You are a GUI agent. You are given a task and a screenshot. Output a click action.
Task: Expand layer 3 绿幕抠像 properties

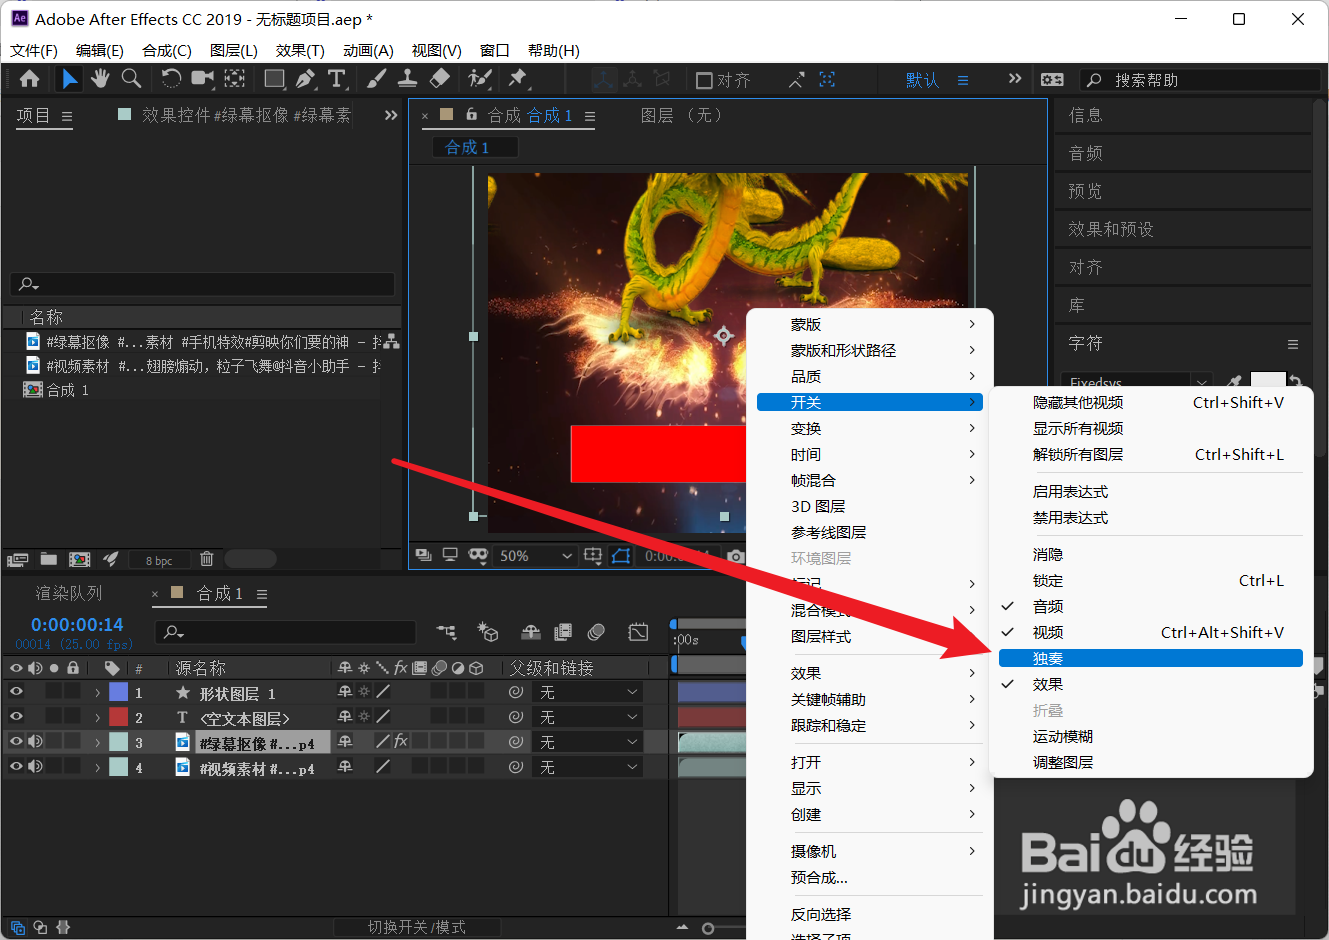[97, 742]
